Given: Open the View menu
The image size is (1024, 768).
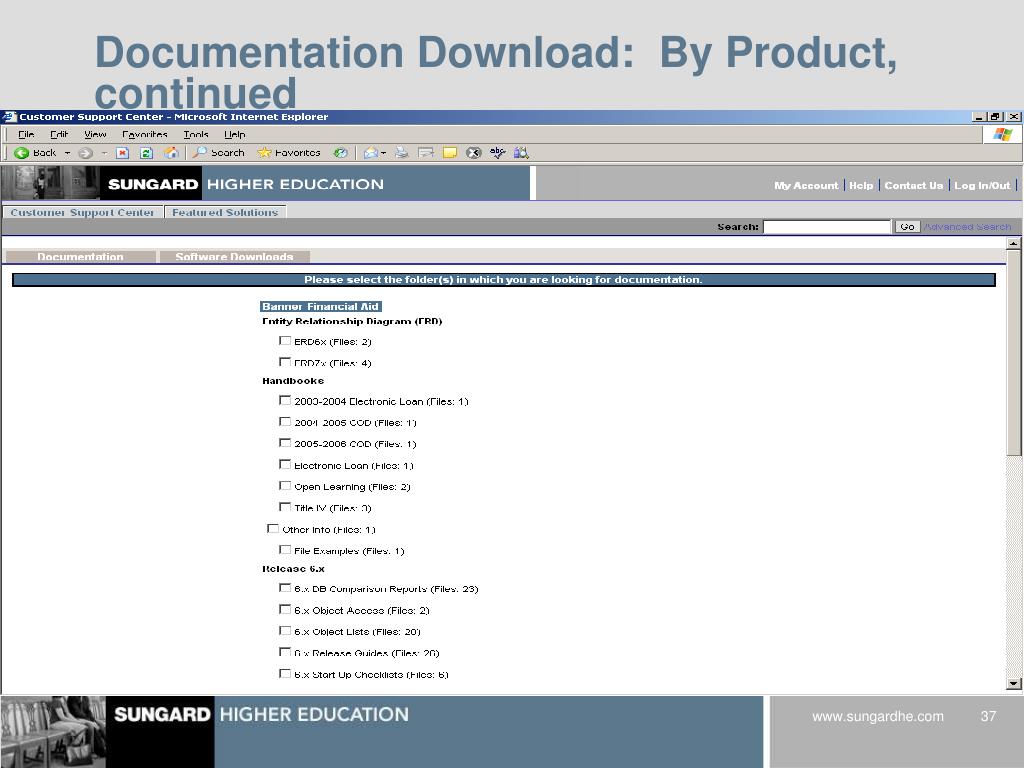Looking at the screenshot, I should tap(95, 135).
